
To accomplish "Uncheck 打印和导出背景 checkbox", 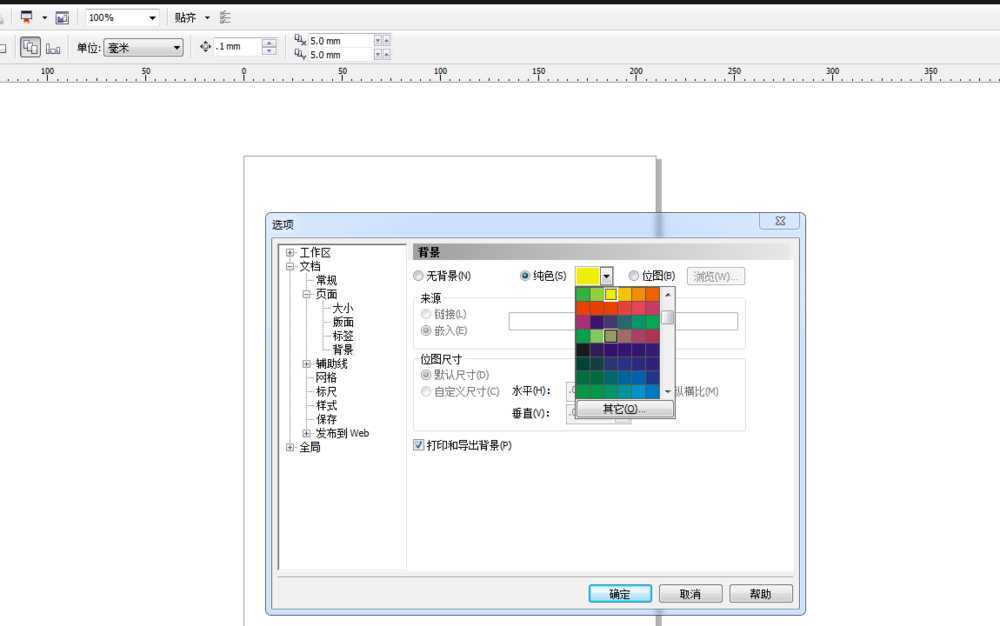I will 418,445.
